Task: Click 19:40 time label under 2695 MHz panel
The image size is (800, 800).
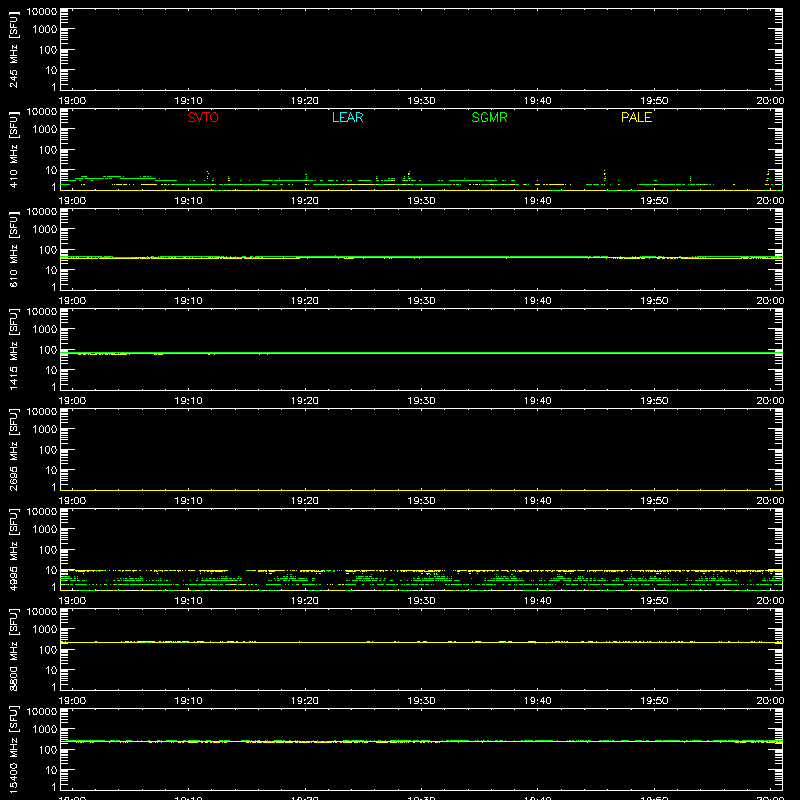Action: pos(538,501)
